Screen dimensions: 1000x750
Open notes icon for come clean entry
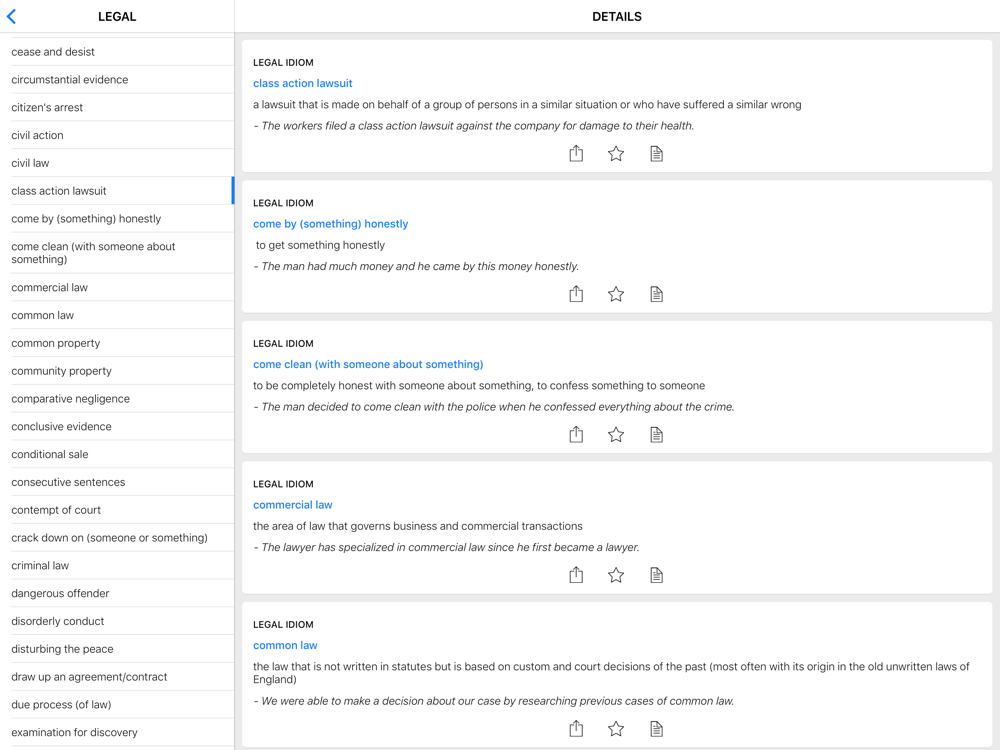pyautogui.click(x=656, y=434)
